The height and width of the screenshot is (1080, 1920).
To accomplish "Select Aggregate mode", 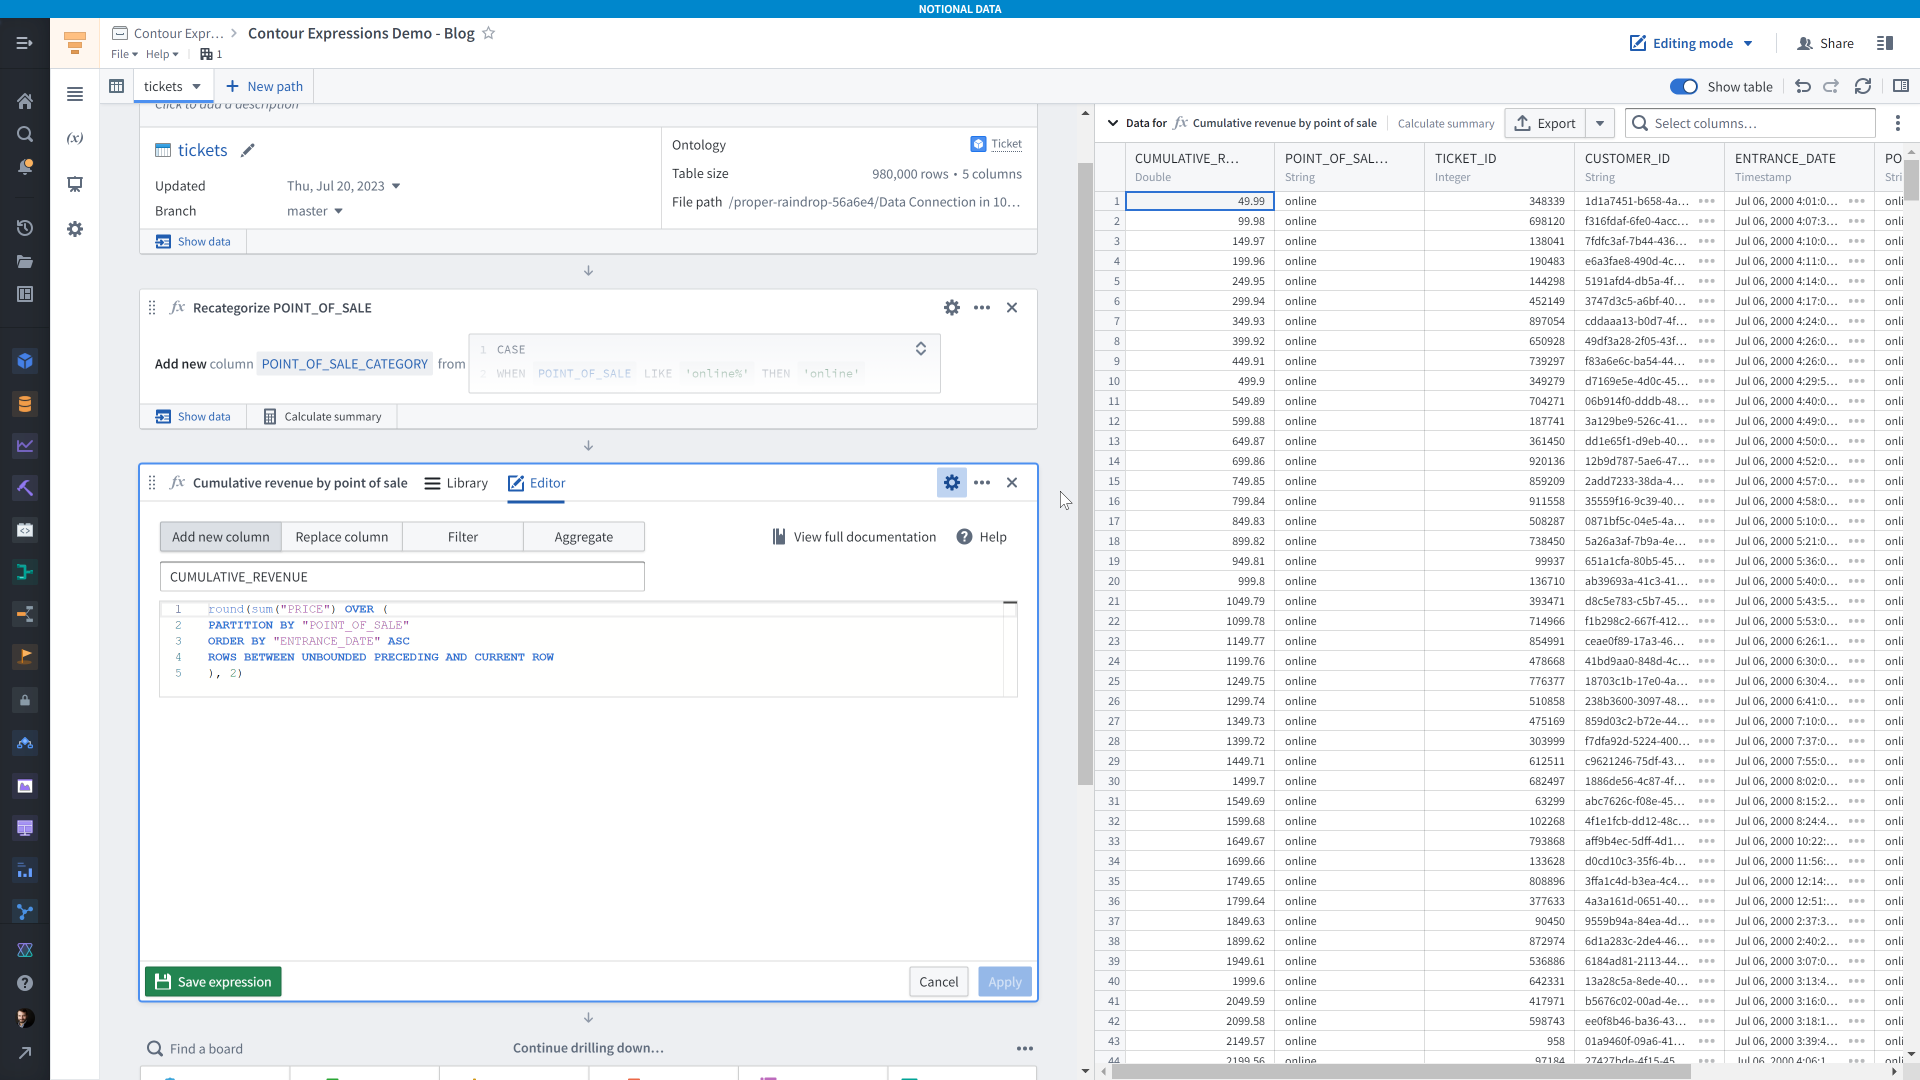I will point(584,537).
